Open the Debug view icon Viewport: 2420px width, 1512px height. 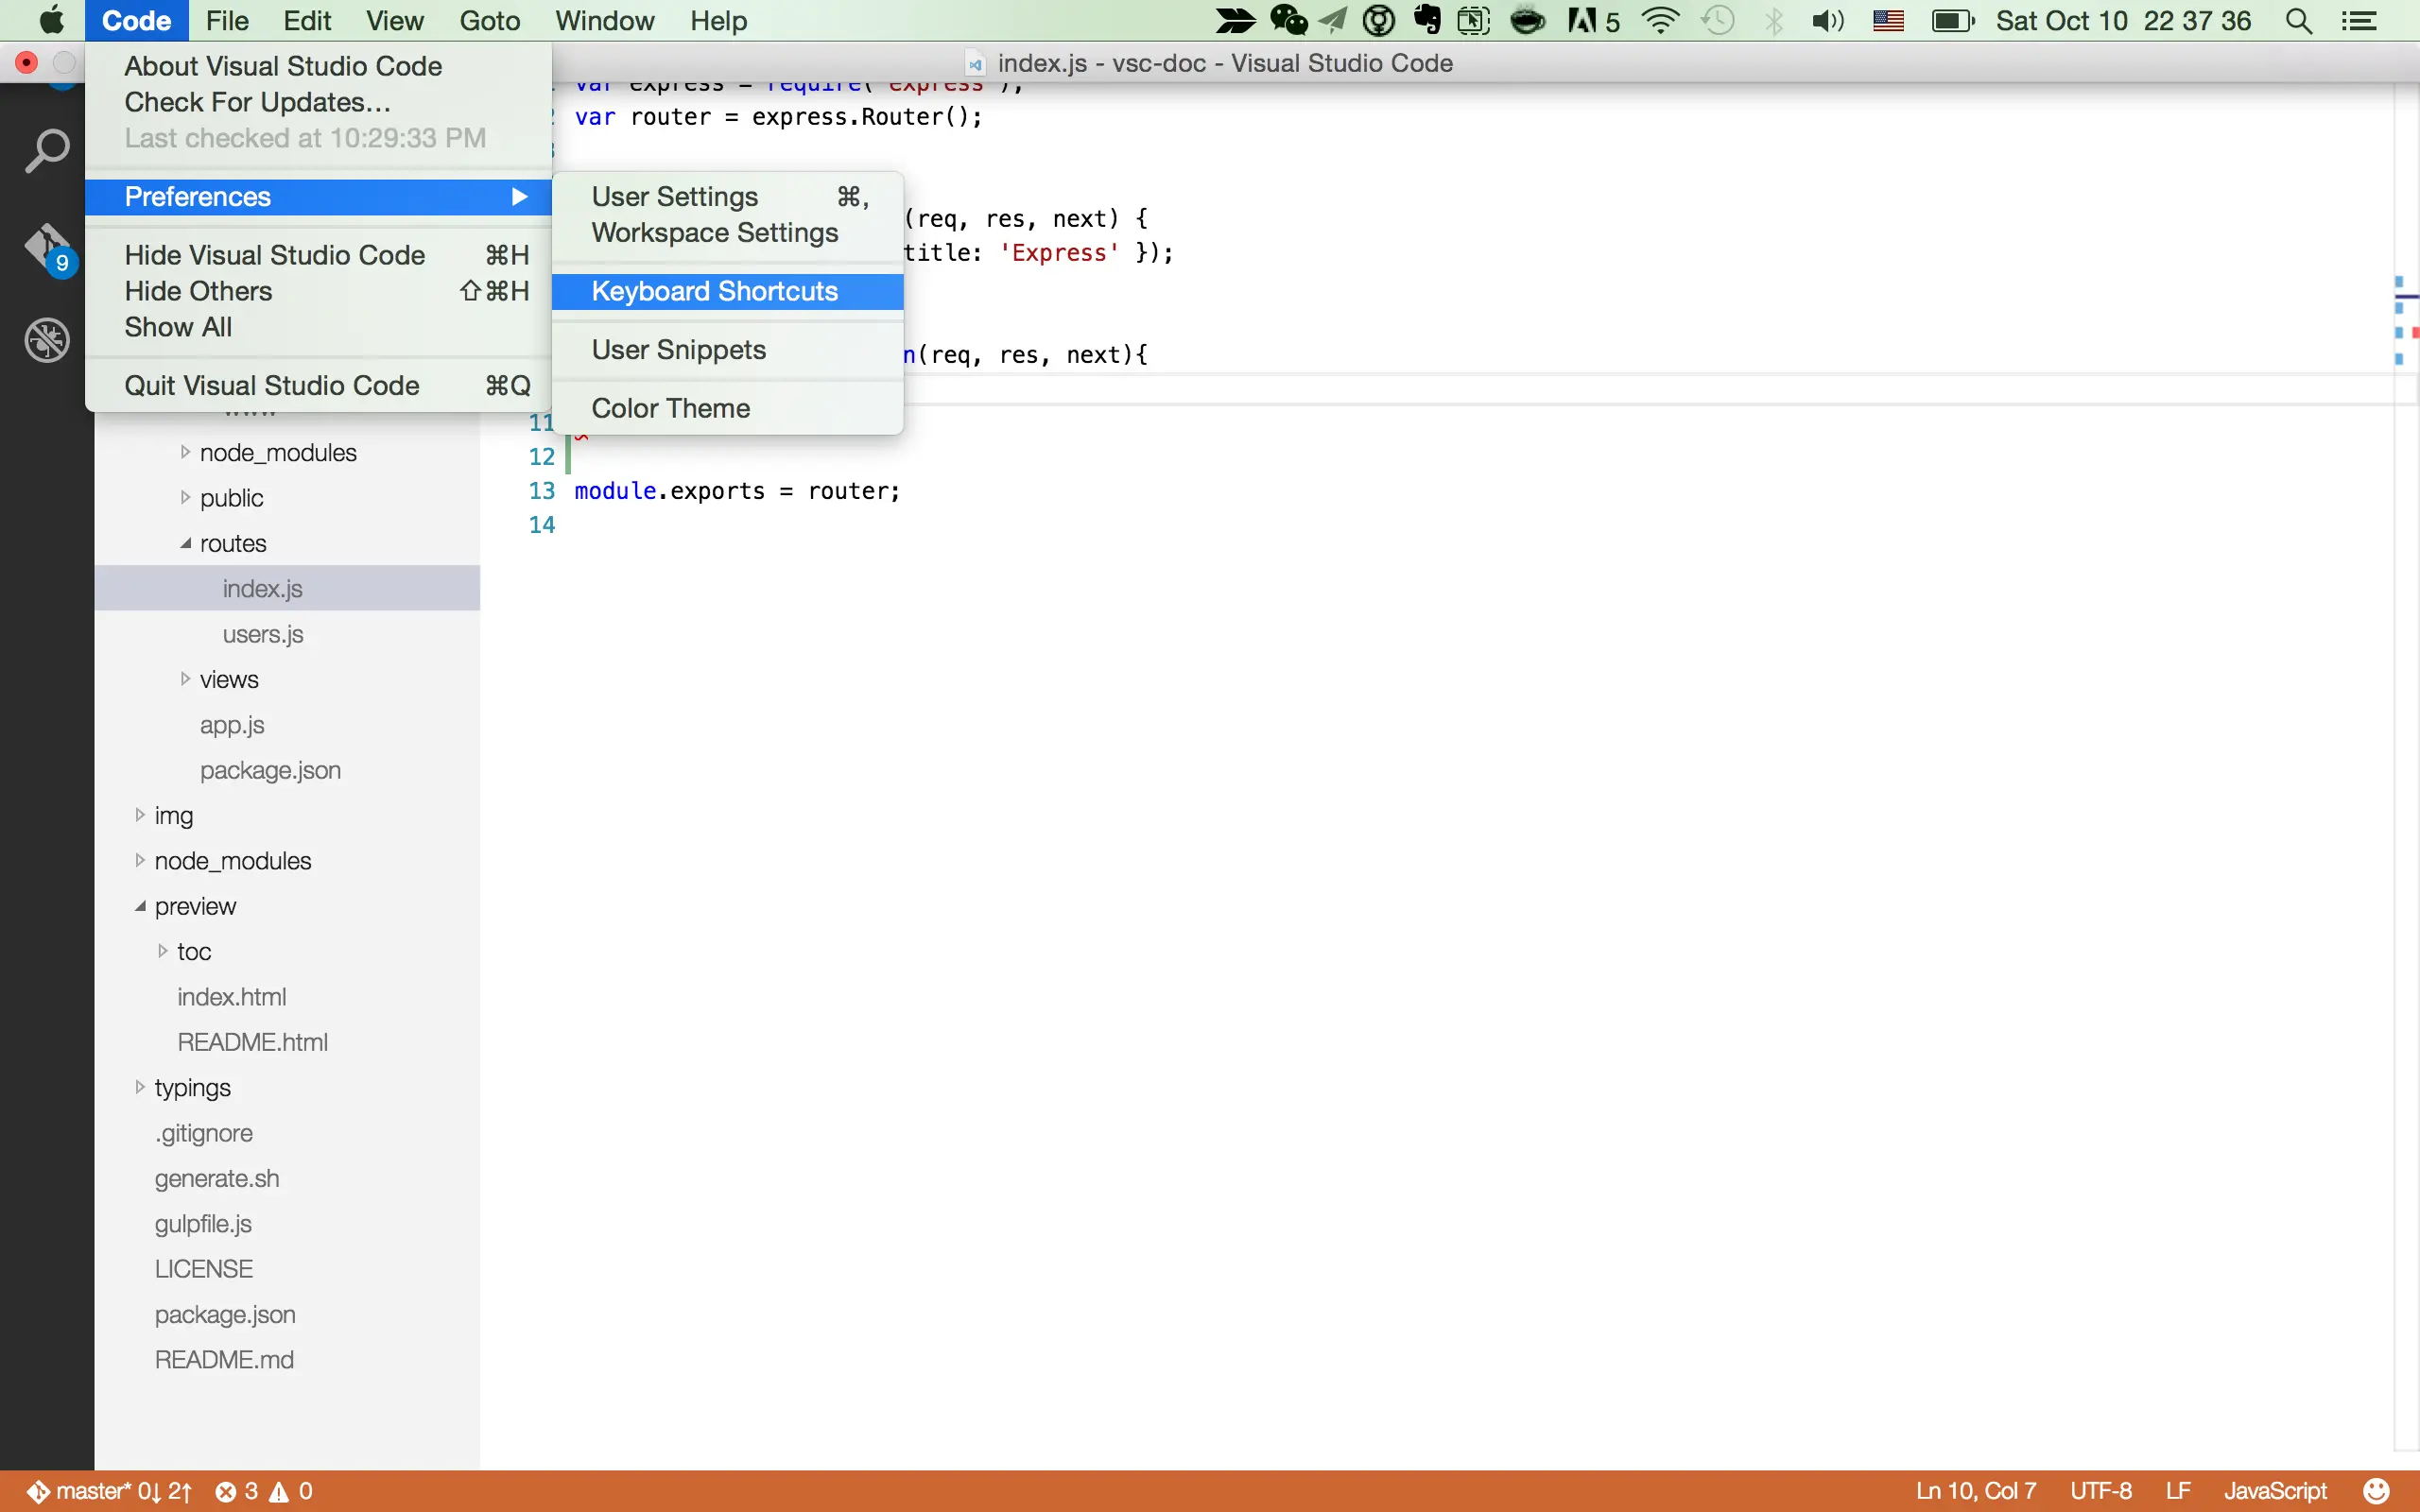tap(46, 340)
